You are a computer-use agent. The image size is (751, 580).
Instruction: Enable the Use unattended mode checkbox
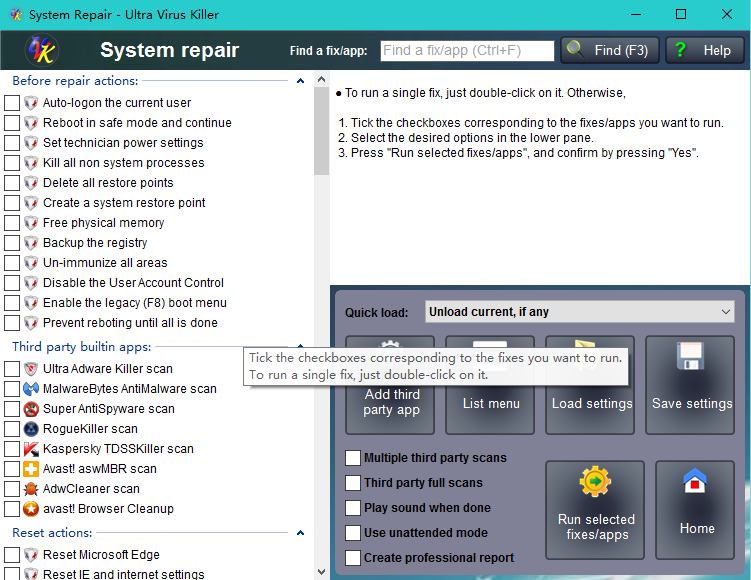pos(353,533)
